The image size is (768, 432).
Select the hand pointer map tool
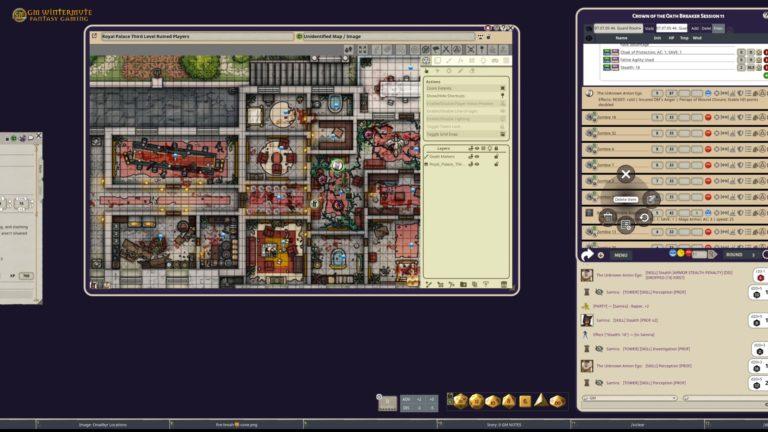(427, 71)
